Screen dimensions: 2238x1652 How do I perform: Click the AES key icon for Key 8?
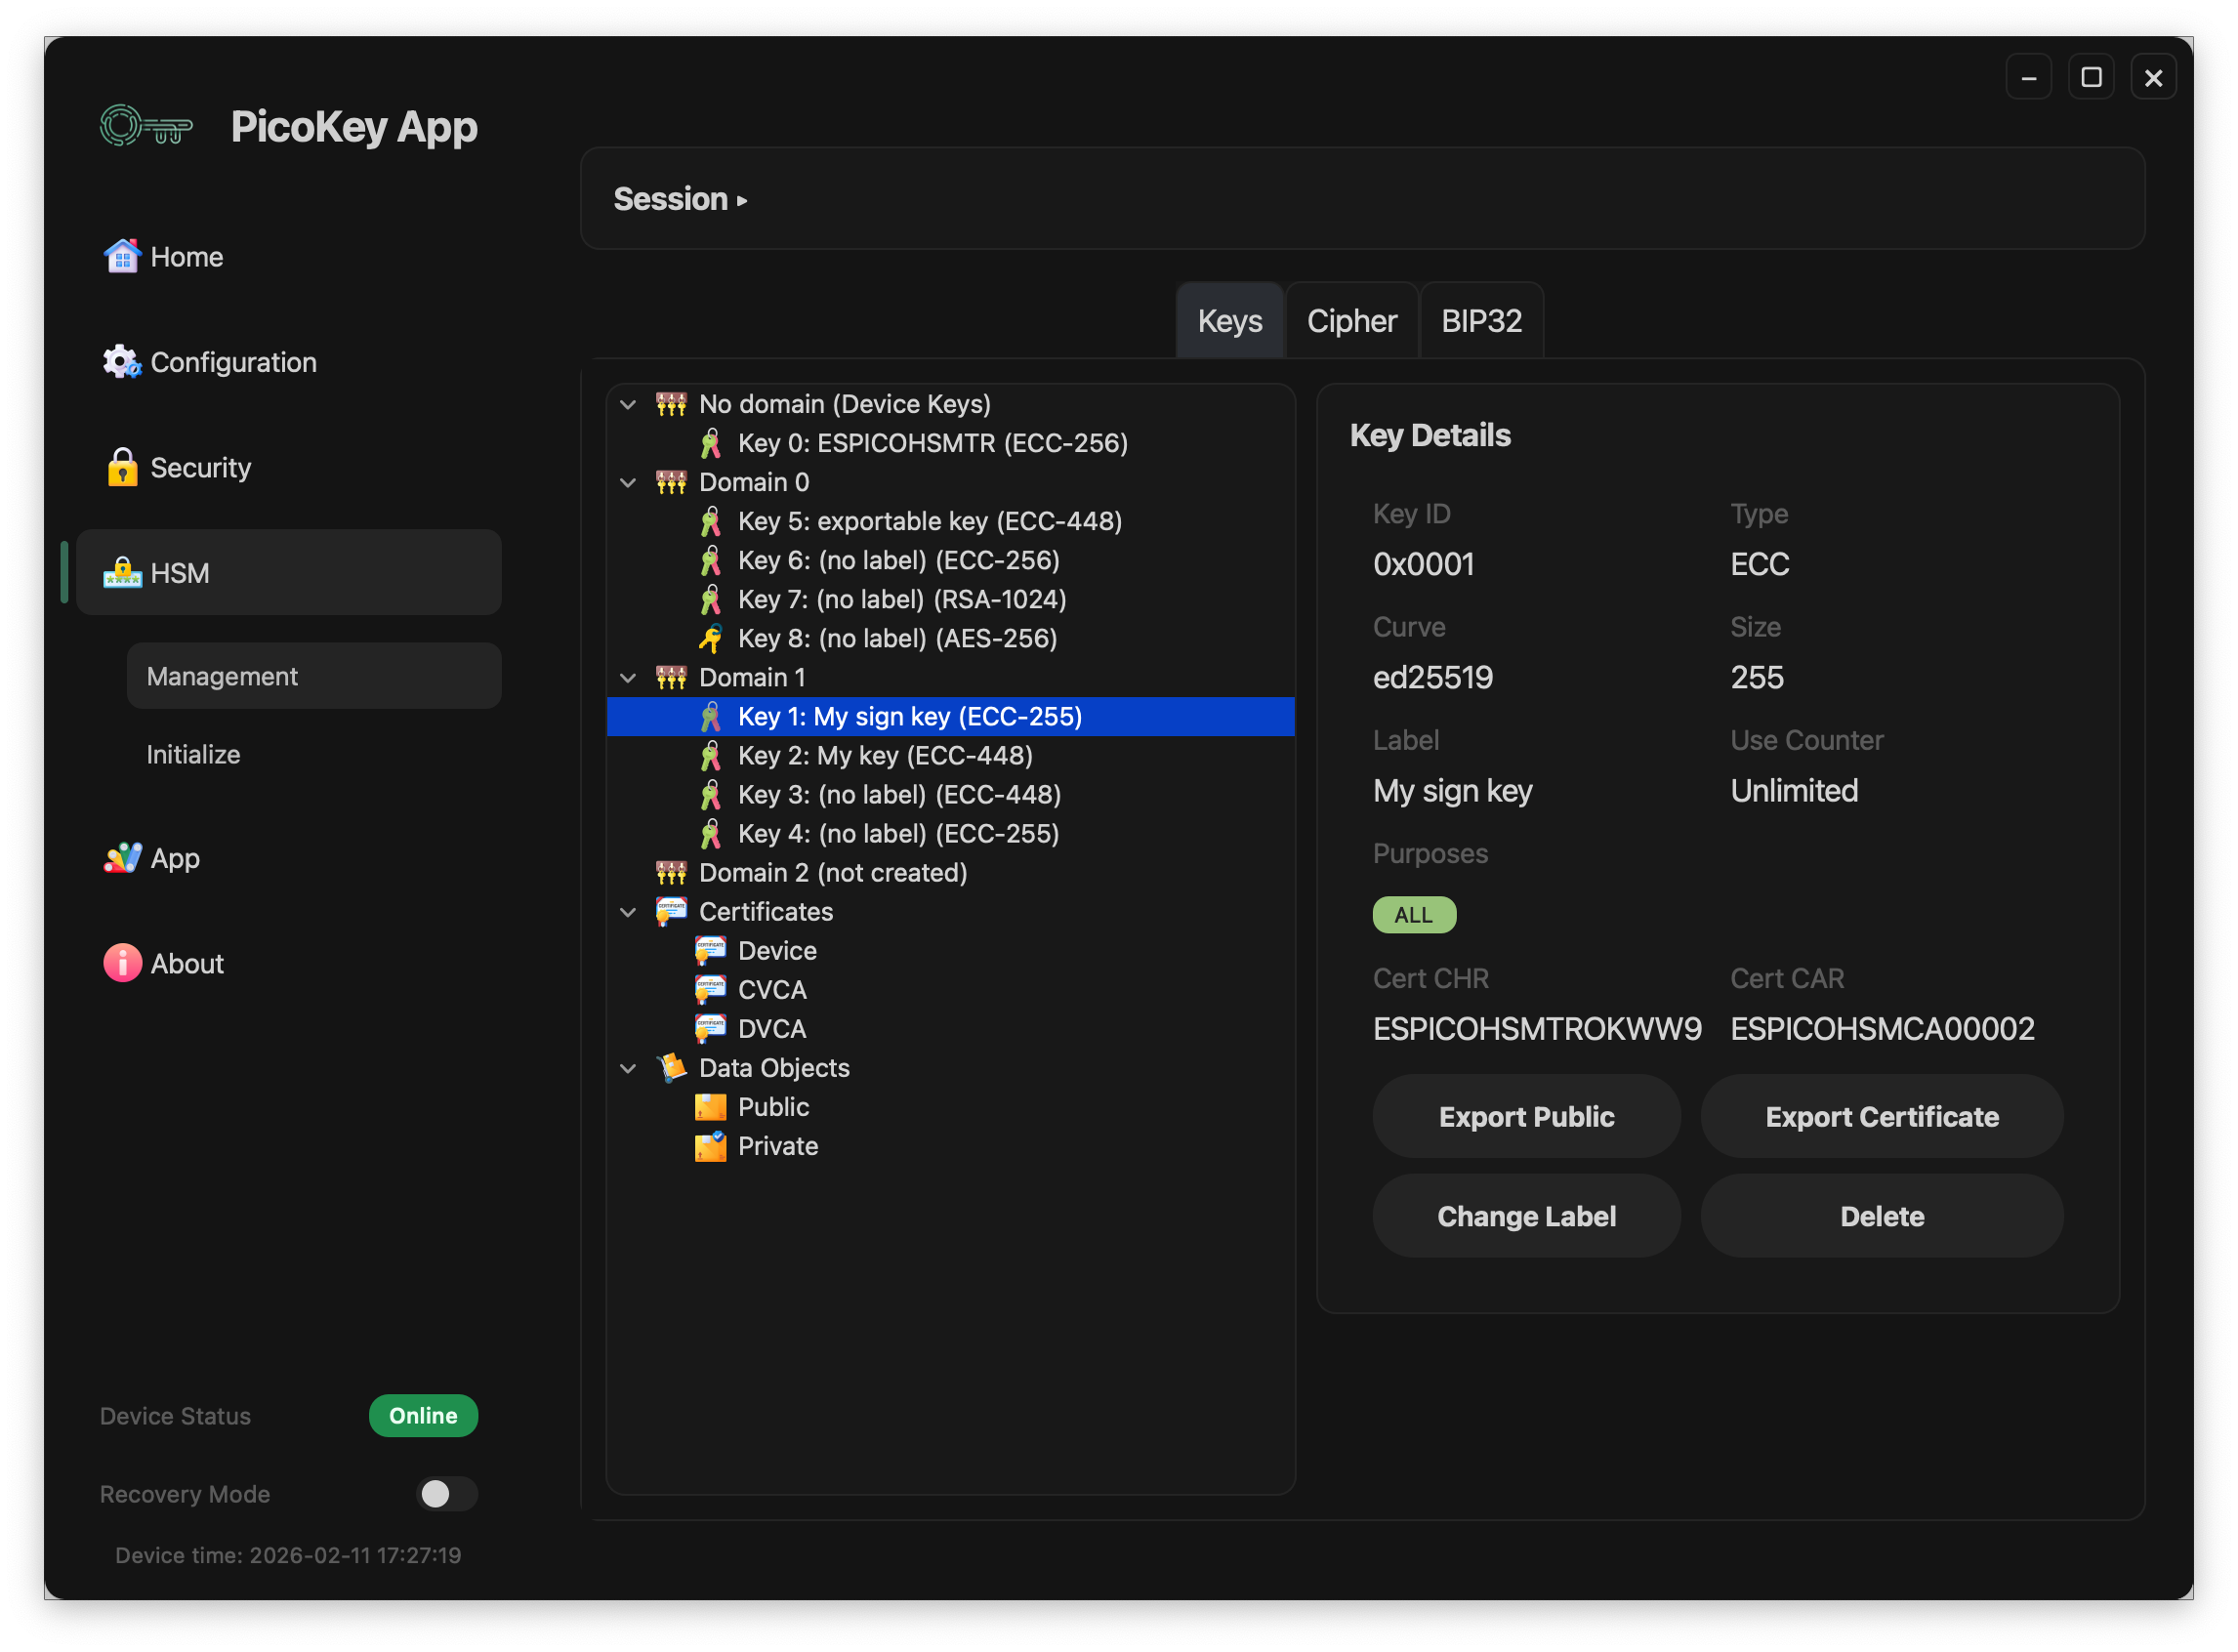tap(710, 638)
